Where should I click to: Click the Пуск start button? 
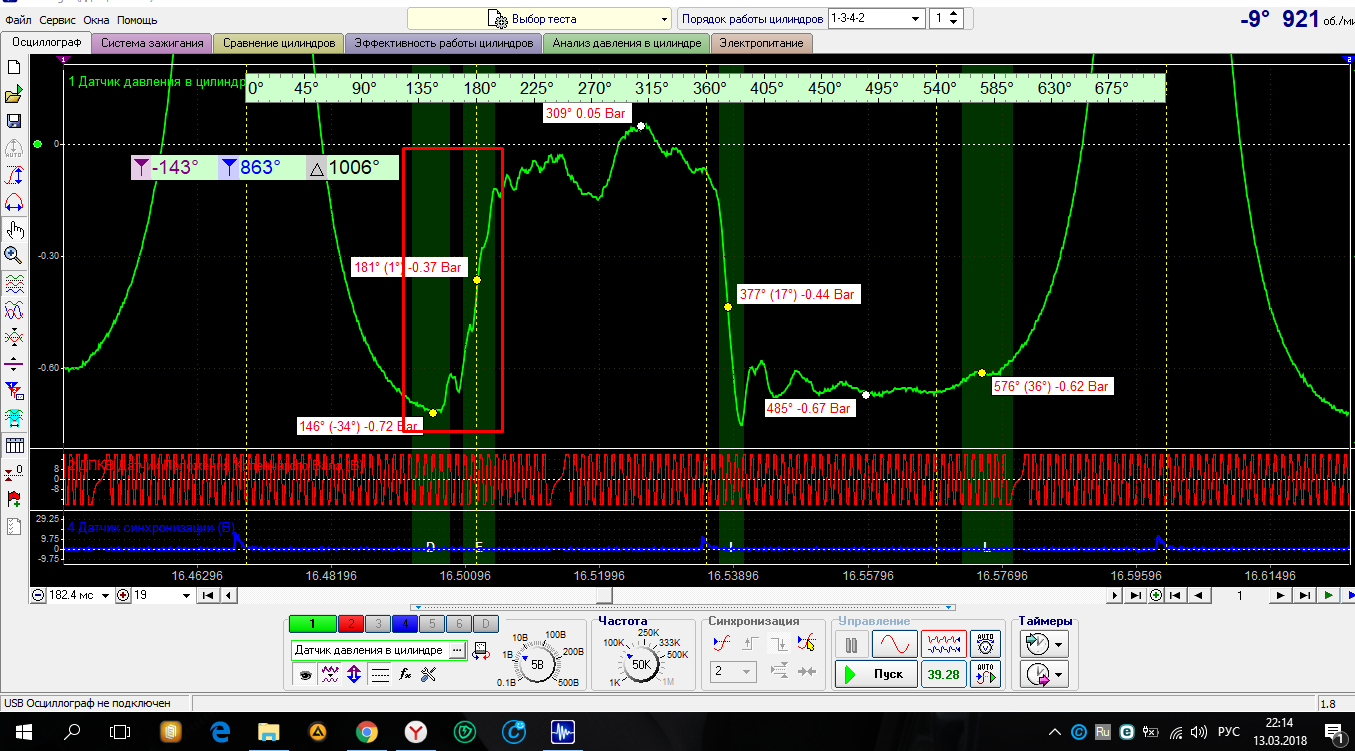(x=876, y=674)
